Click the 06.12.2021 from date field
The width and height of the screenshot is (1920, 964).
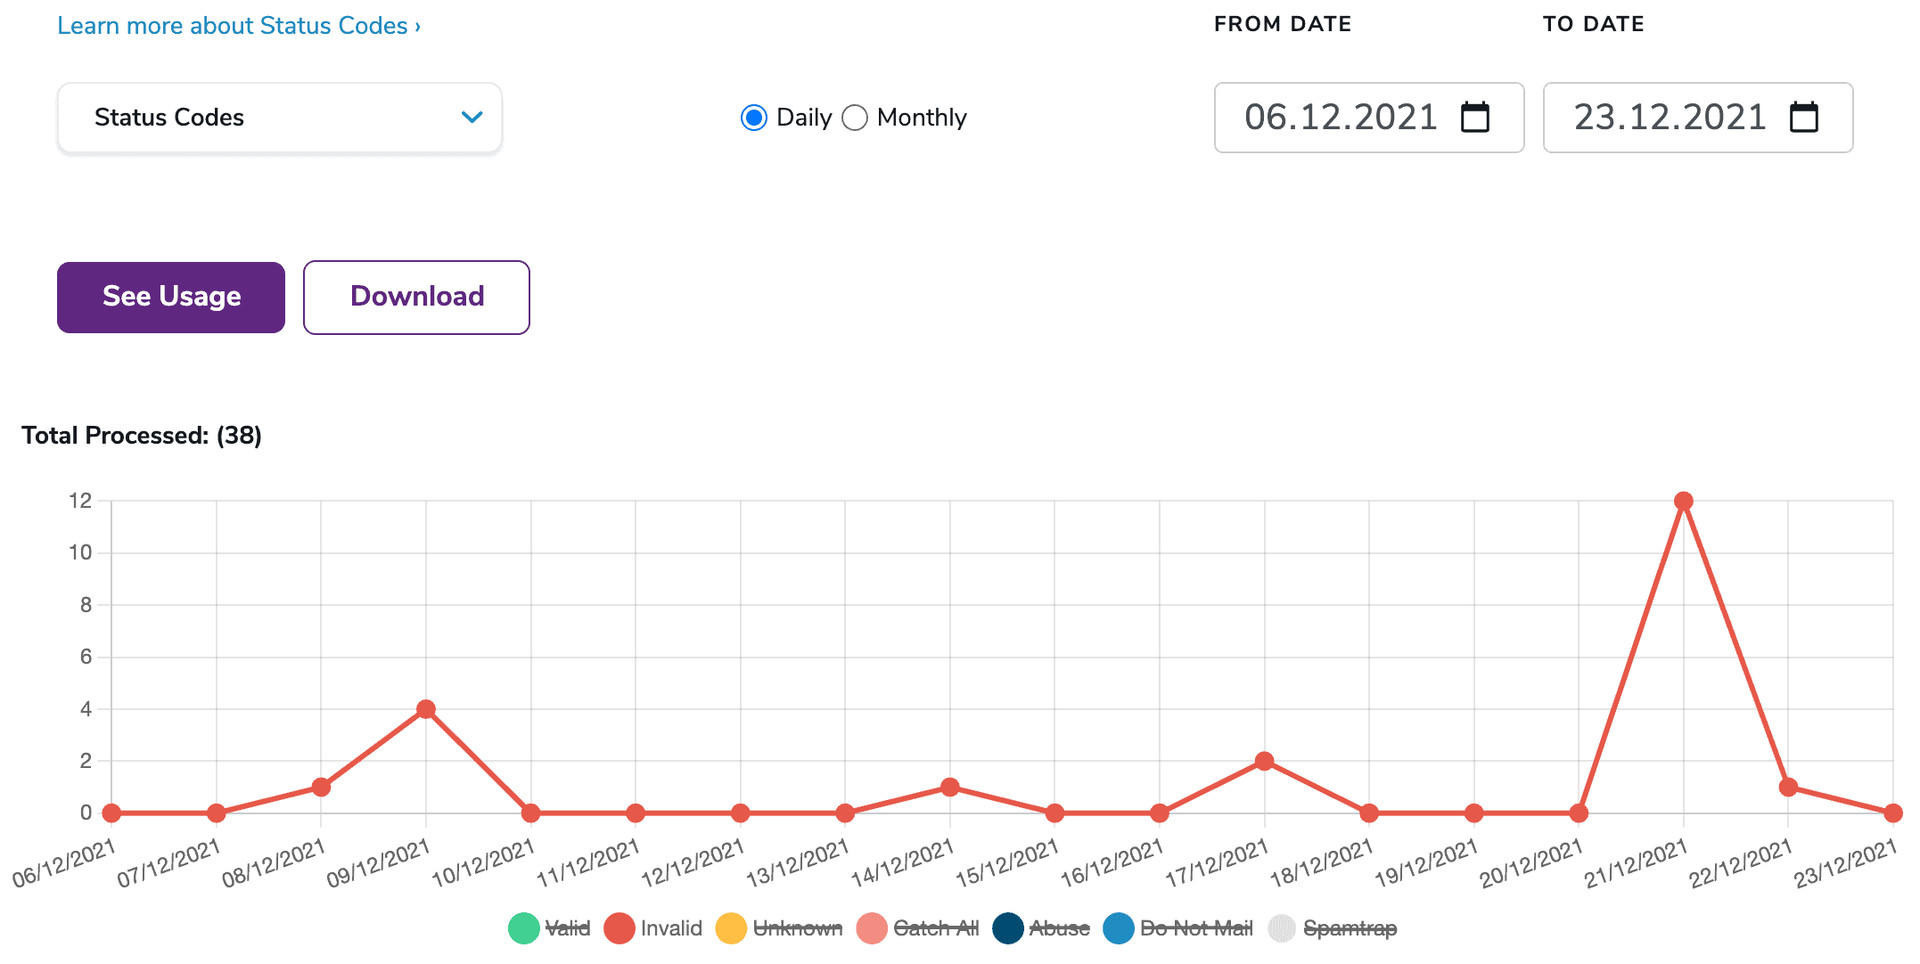pos(1340,117)
